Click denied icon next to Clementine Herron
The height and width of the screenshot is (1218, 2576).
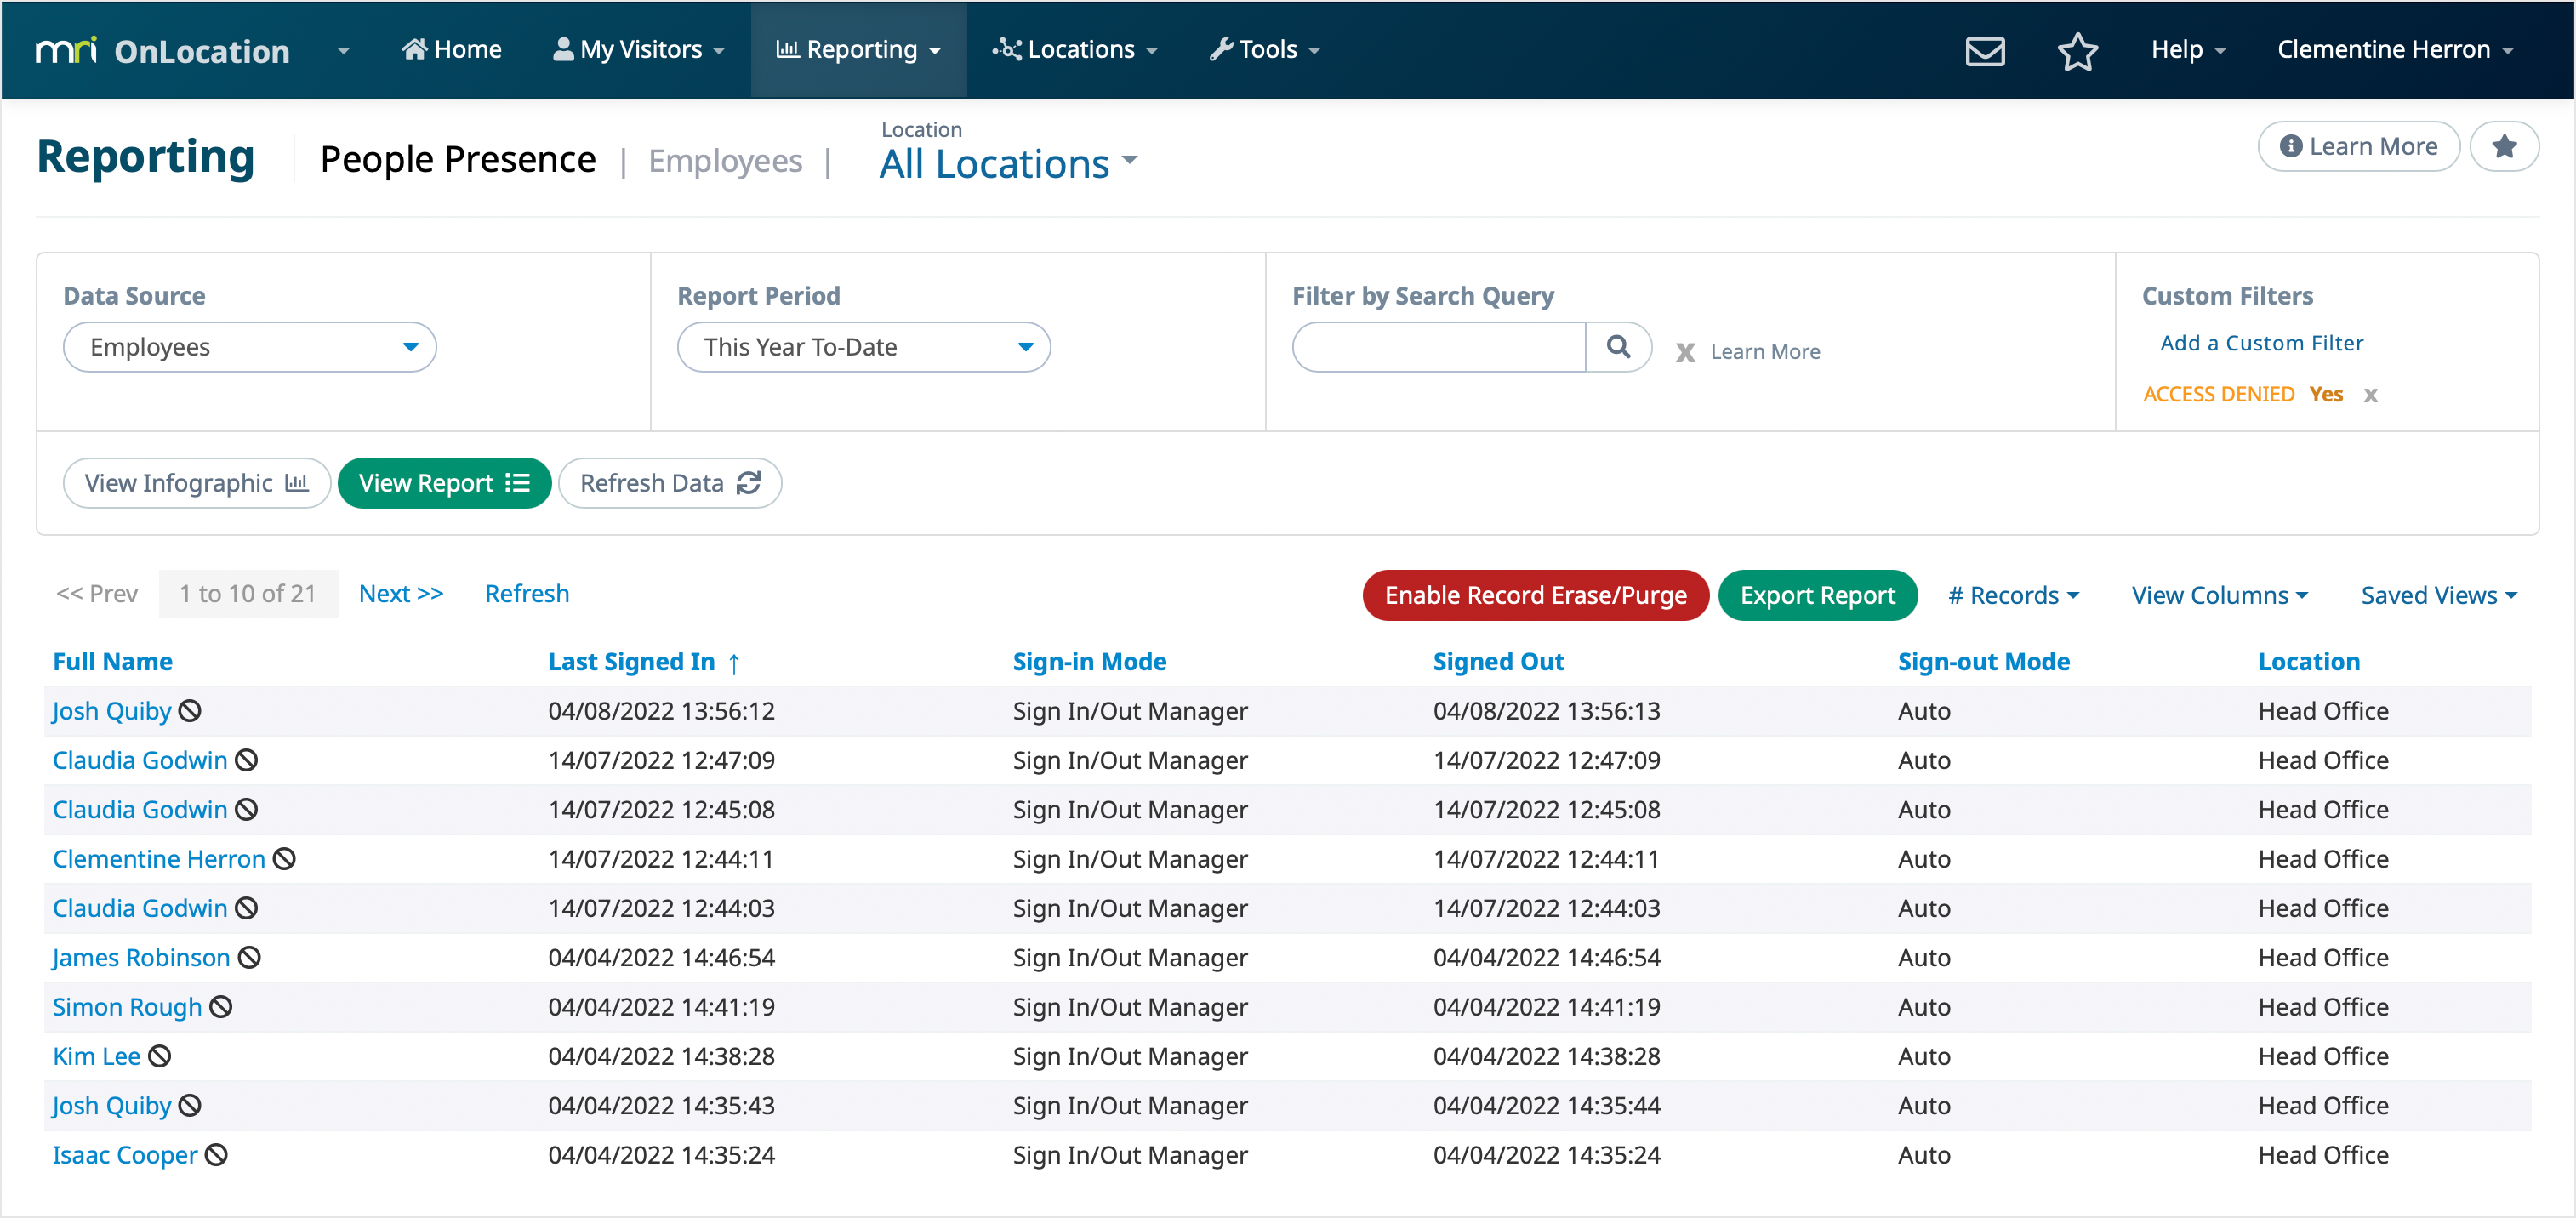click(284, 859)
